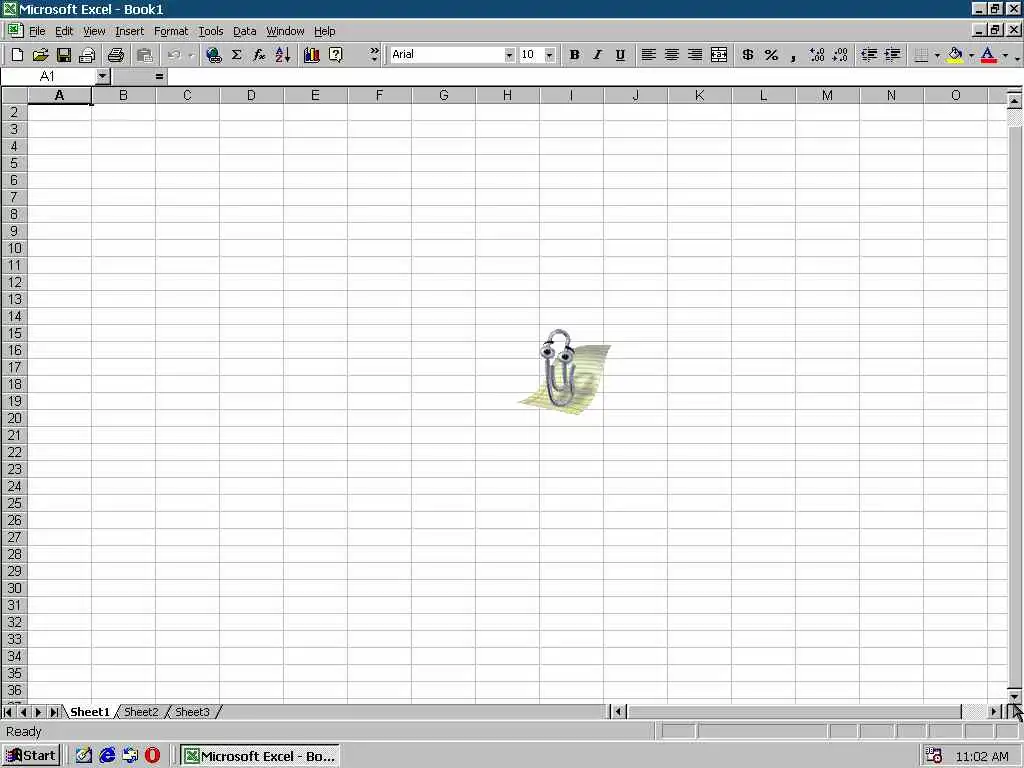
Task: Click the Sort Ascending A-Z icon
Action: click(x=283, y=55)
